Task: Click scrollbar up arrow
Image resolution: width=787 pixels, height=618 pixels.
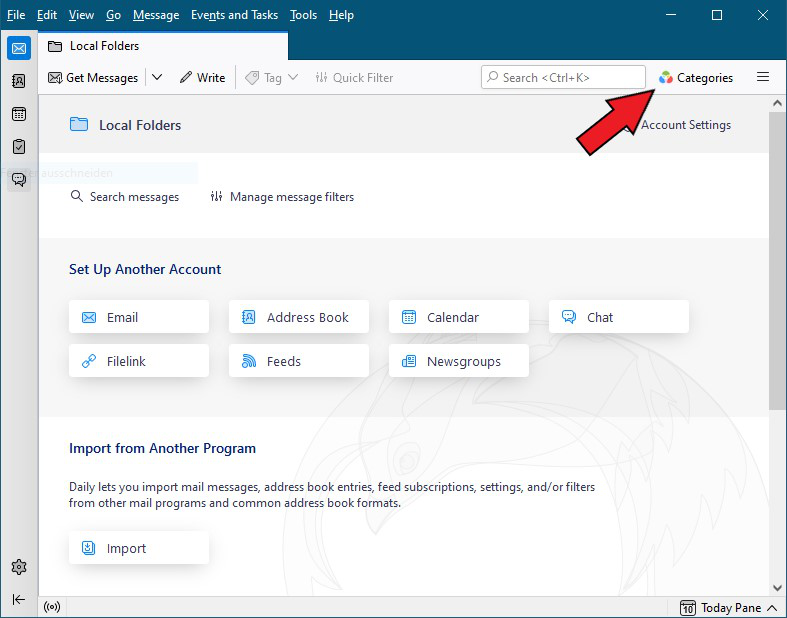Action: tap(777, 103)
